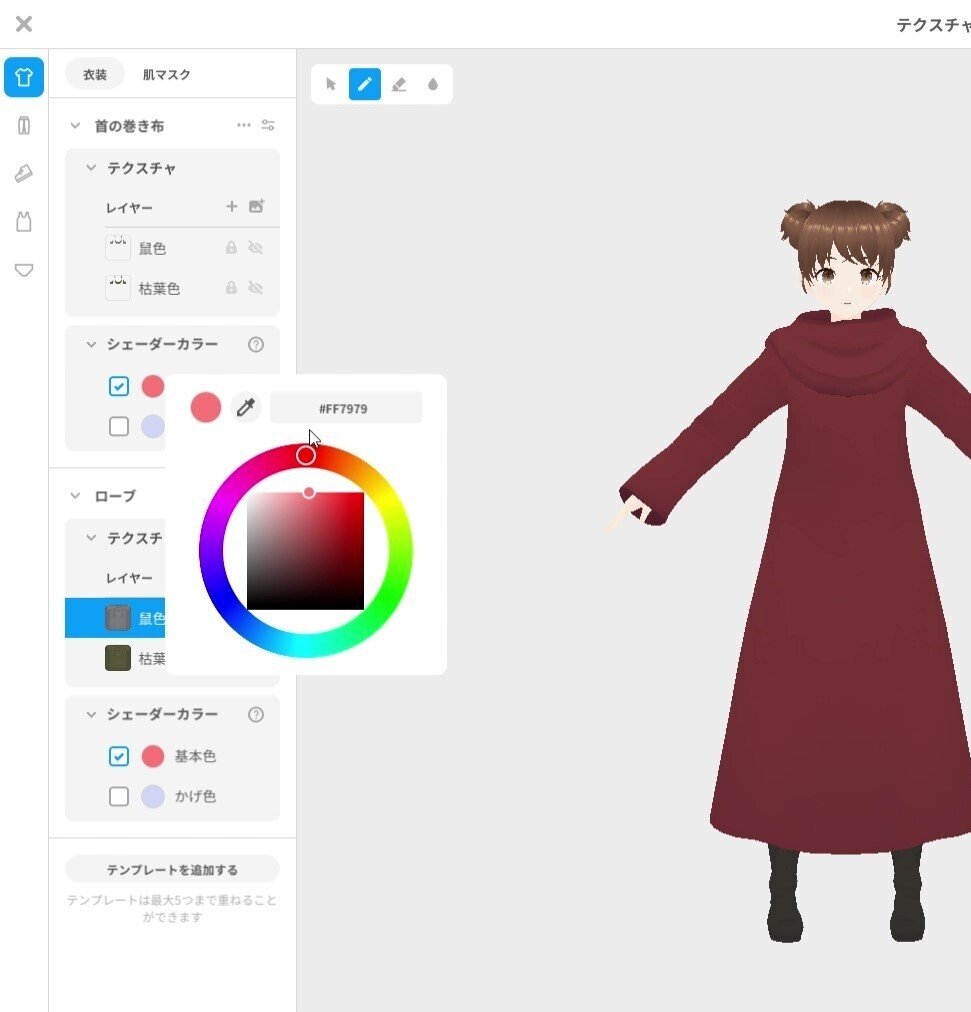Add a new layer to 首の巻き布

pyautogui.click(x=232, y=207)
